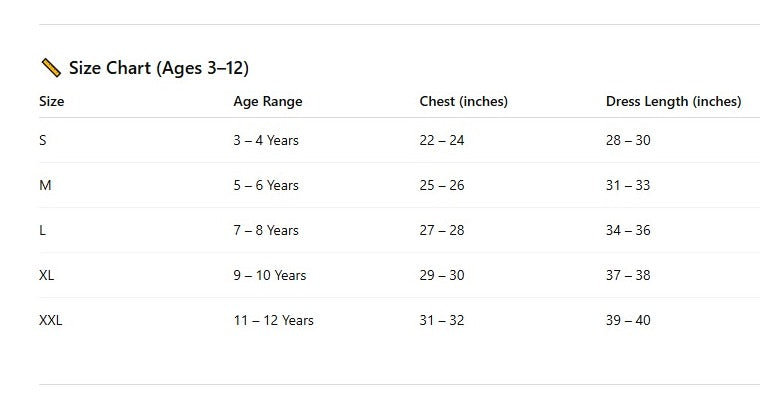Click the Dress Length (inches) header
Image resolution: width=760 pixels, height=403 pixels.
[673, 101]
